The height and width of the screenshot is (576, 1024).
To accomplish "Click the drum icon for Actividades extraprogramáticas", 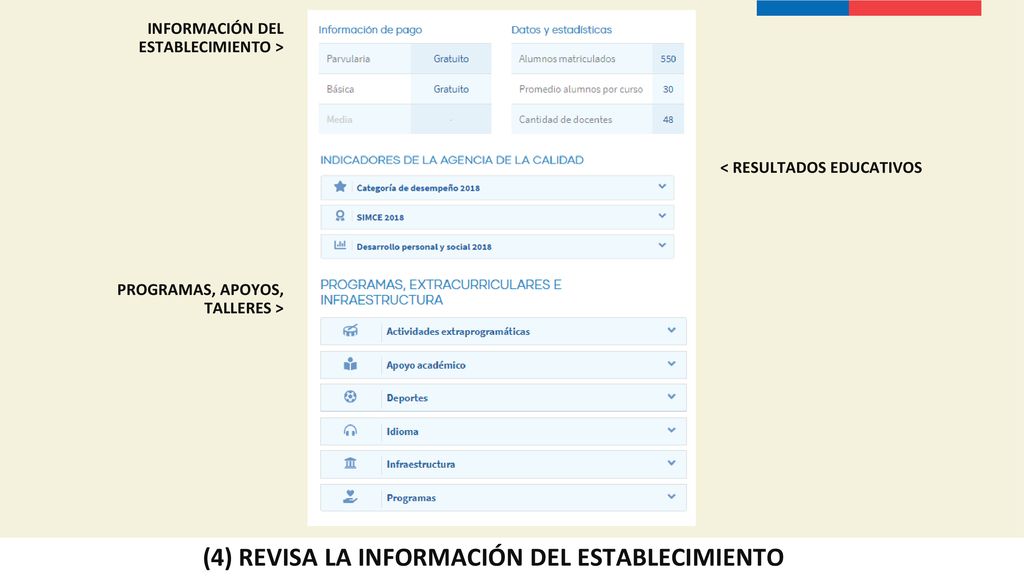I will (350, 330).
